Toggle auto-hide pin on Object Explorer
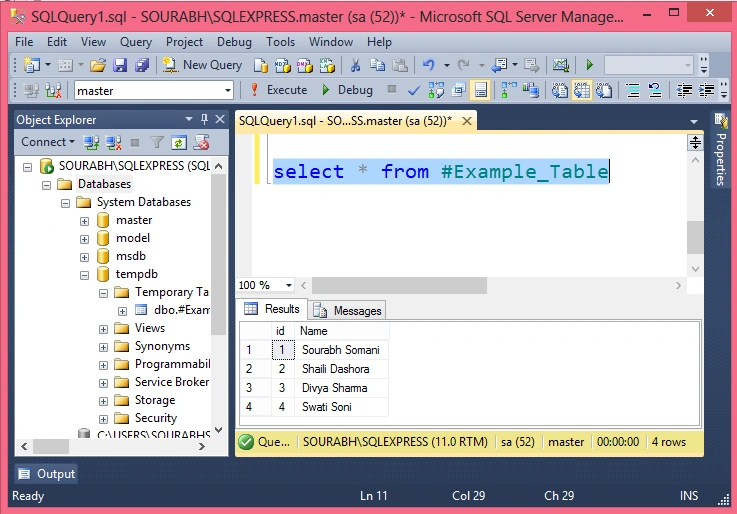Image resolution: width=737 pixels, height=514 pixels. tap(204, 119)
